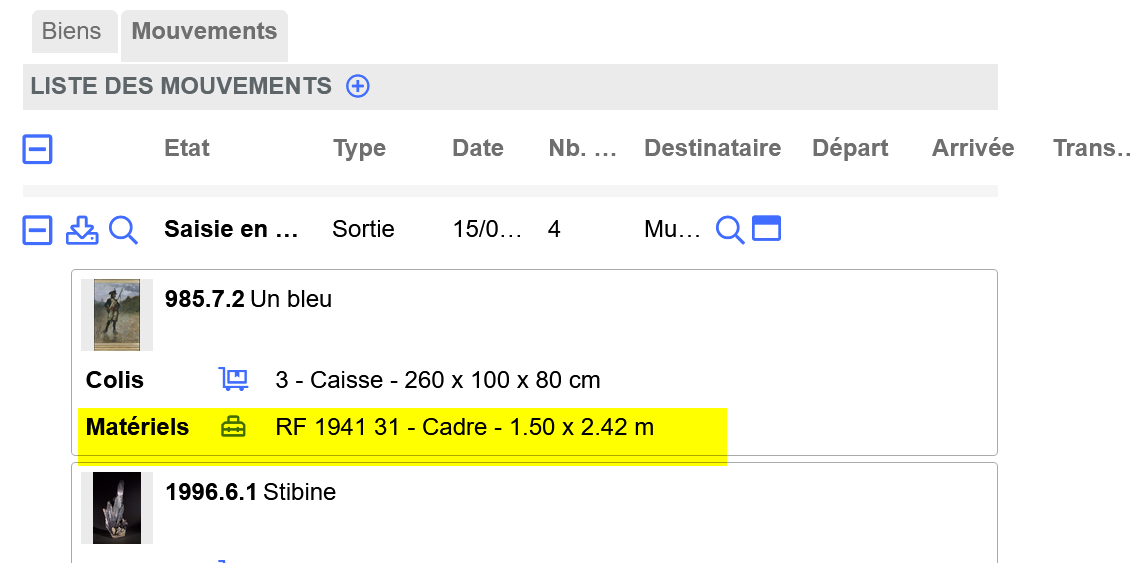Open item 985.7.2 Un bleu
Image resolution: width=1130 pixels, height=563 pixels.
pos(249,298)
